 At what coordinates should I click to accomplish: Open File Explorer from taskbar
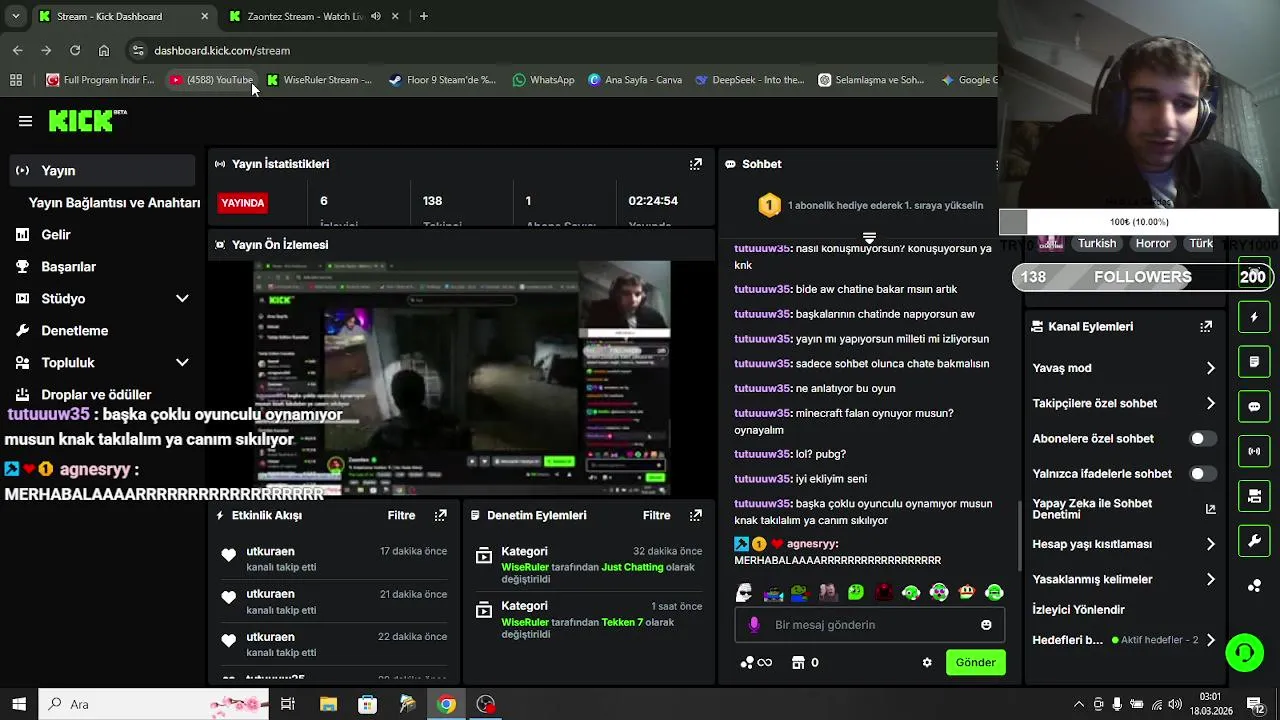point(328,704)
